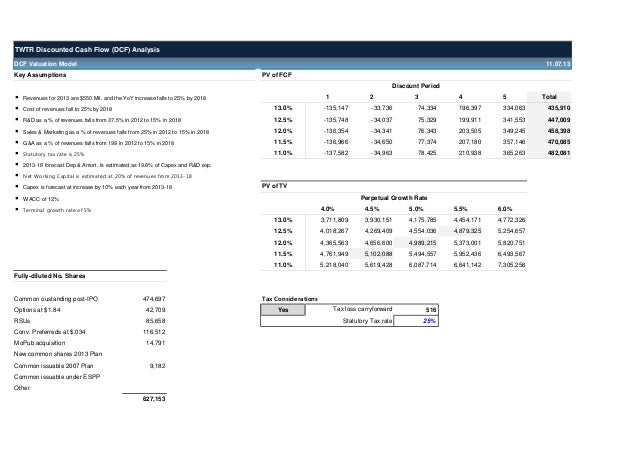The width and height of the screenshot is (638, 452).
Task: Click the highlighted TV value 4,989,215
Action: tap(422, 242)
